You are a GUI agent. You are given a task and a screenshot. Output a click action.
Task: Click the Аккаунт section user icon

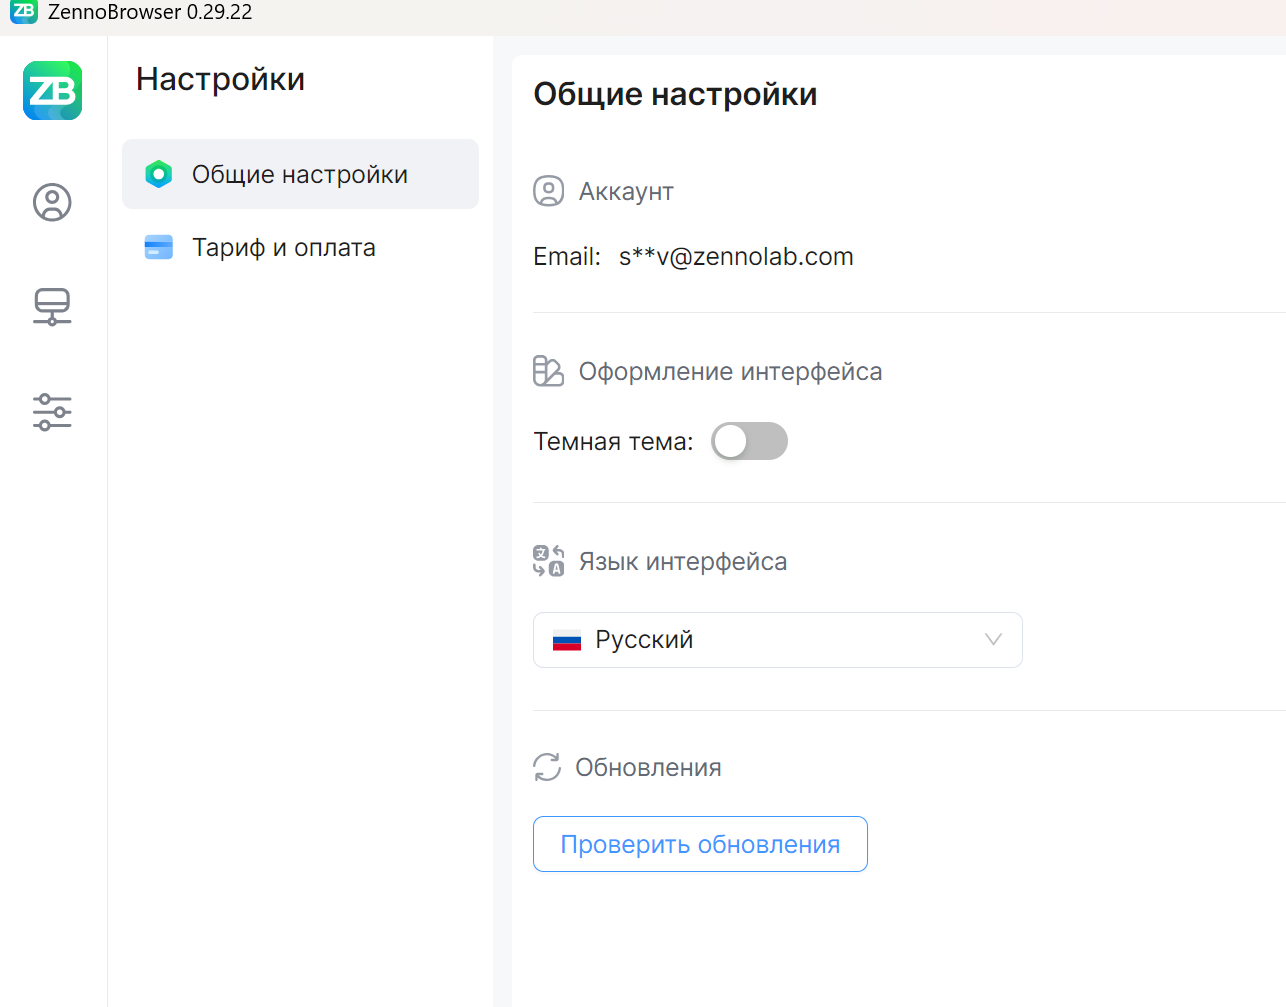(549, 191)
